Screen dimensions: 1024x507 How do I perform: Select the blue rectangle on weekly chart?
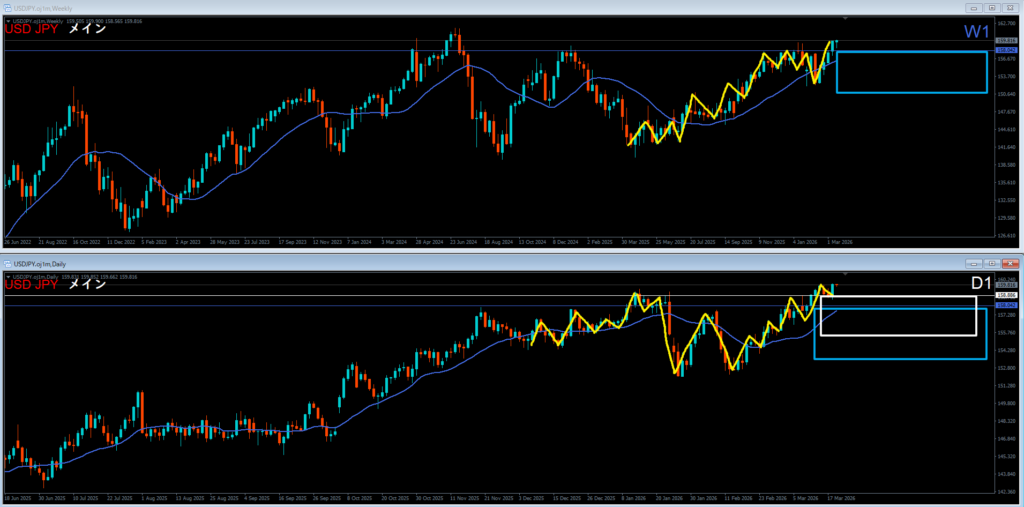click(911, 52)
